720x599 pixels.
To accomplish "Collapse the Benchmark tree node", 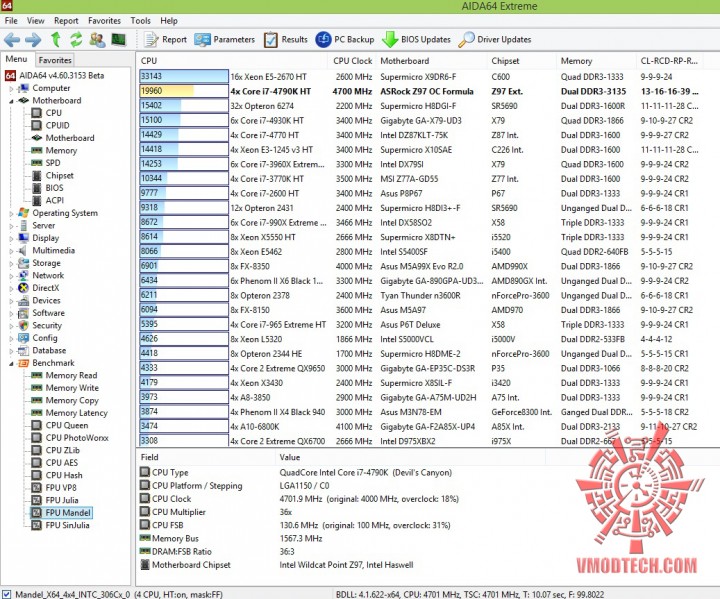I will tap(11, 364).
